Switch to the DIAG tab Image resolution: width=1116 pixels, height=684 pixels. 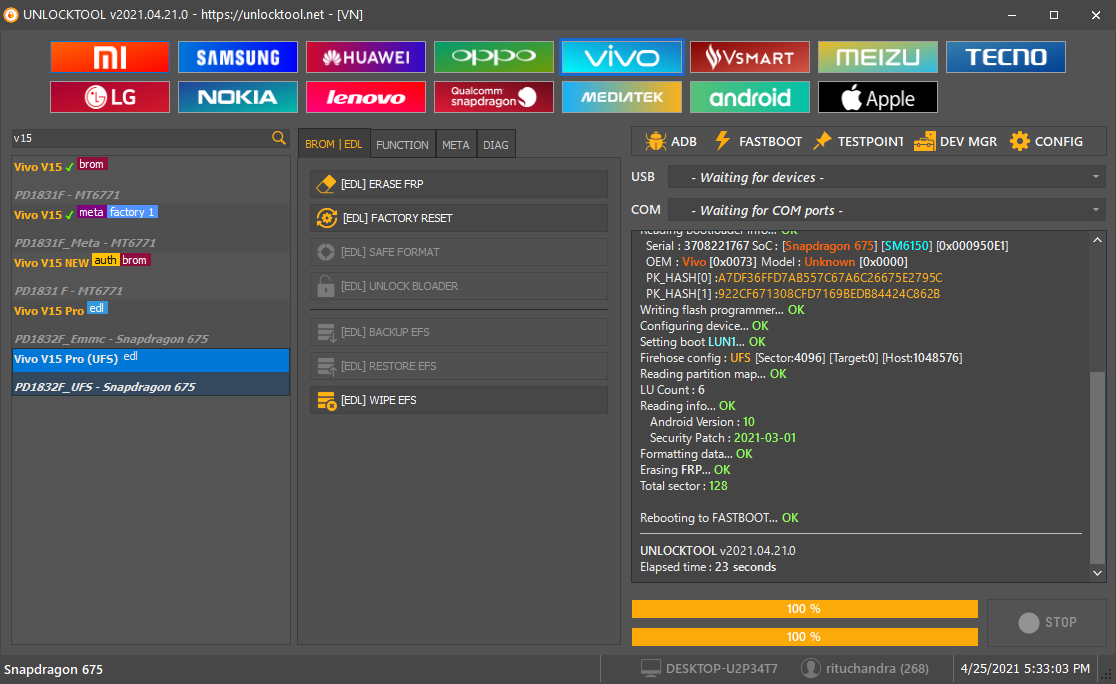pos(496,144)
